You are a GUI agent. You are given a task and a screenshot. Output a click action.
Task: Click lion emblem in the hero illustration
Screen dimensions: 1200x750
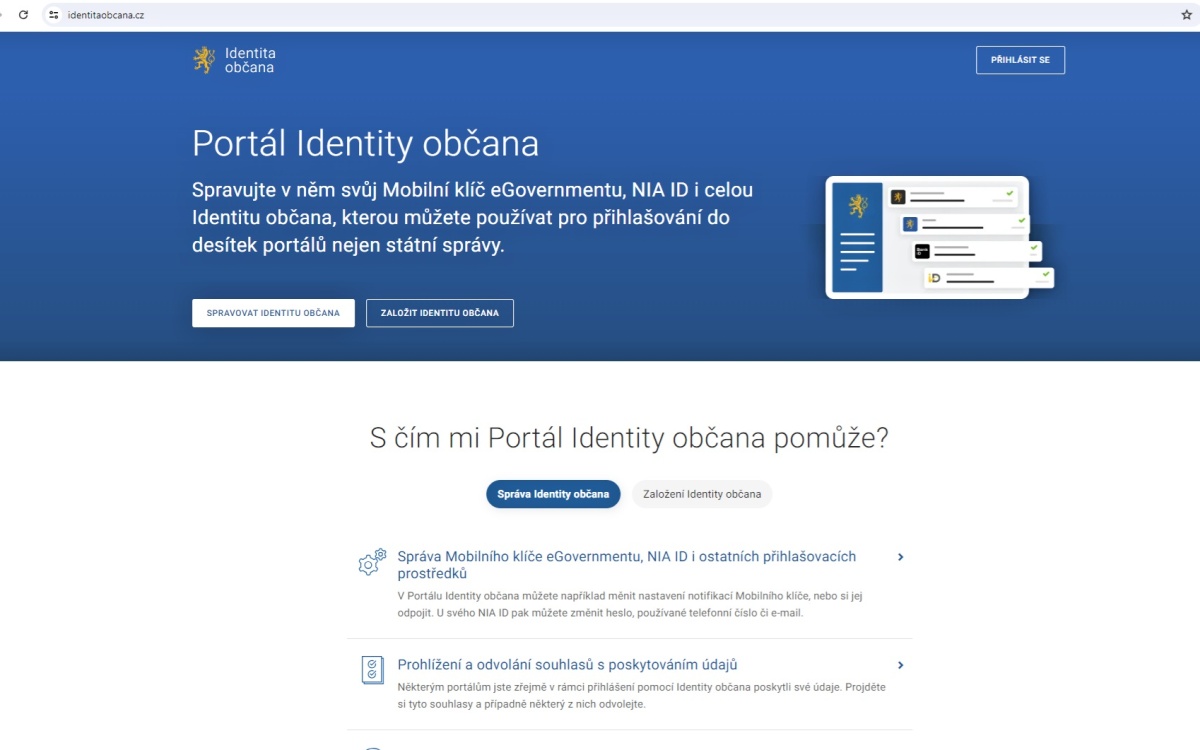(857, 207)
